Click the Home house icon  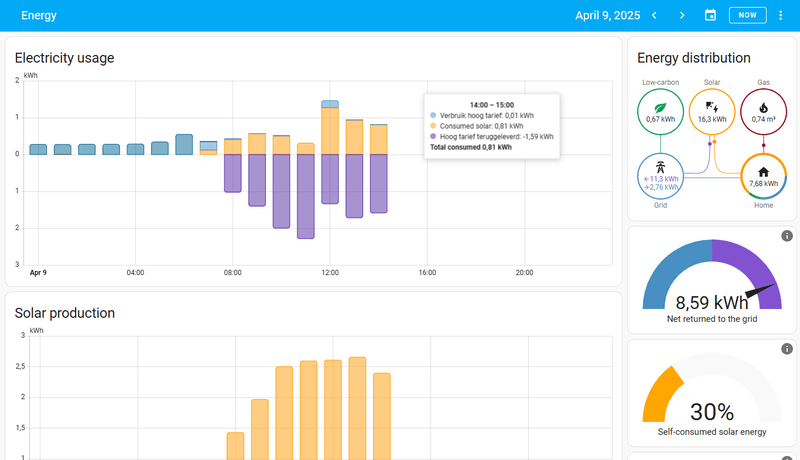tap(764, 171)
